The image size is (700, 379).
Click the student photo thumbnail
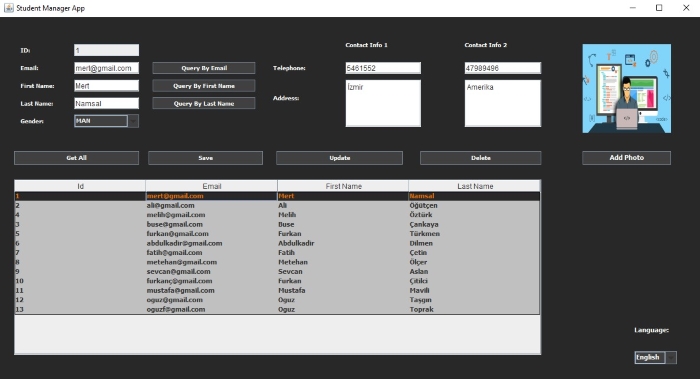pyautogui.click(x=626, y=88)
